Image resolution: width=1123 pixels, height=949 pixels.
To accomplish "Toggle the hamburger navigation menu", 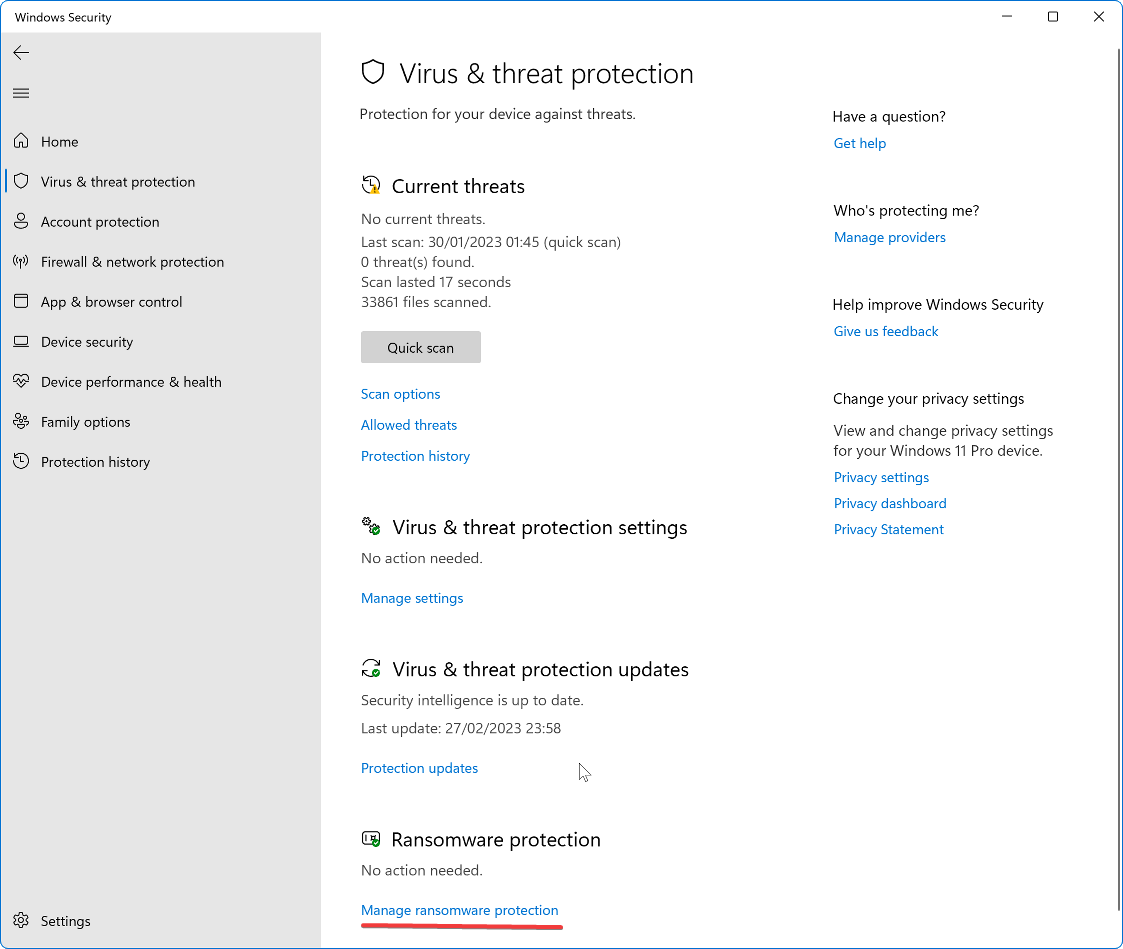I will [x=21, y=93].
